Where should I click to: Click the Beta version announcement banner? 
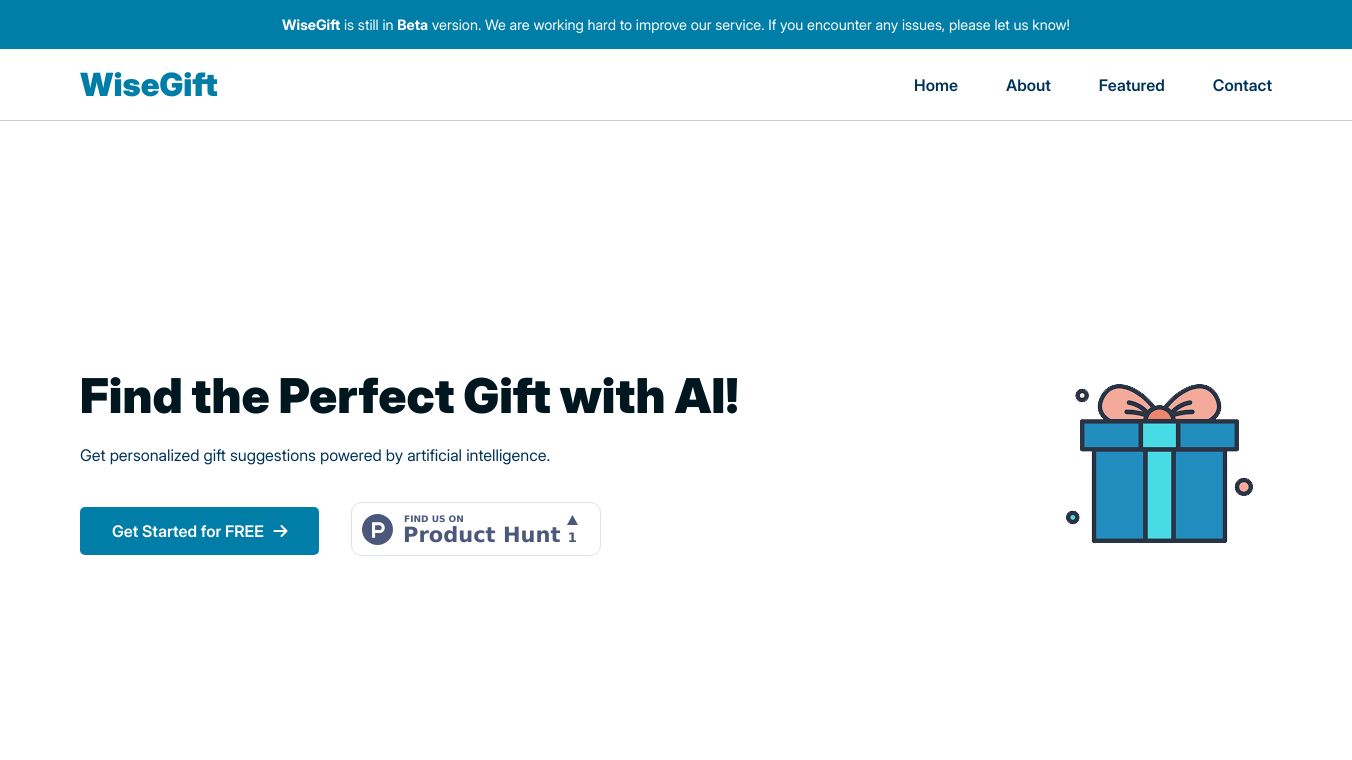(x=676, y=25)
